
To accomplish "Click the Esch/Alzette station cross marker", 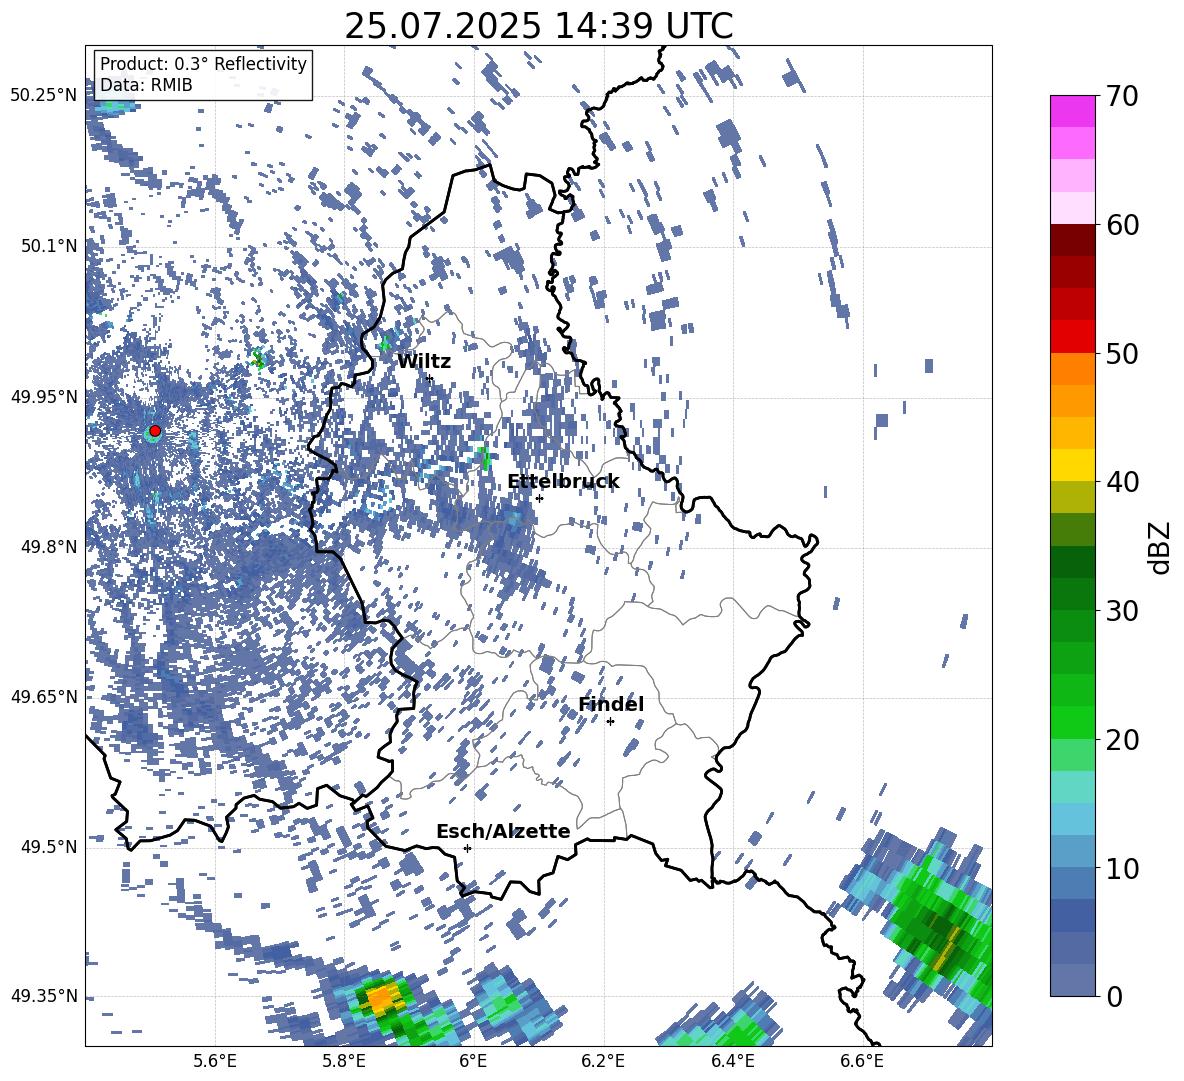I will (467, 848).
